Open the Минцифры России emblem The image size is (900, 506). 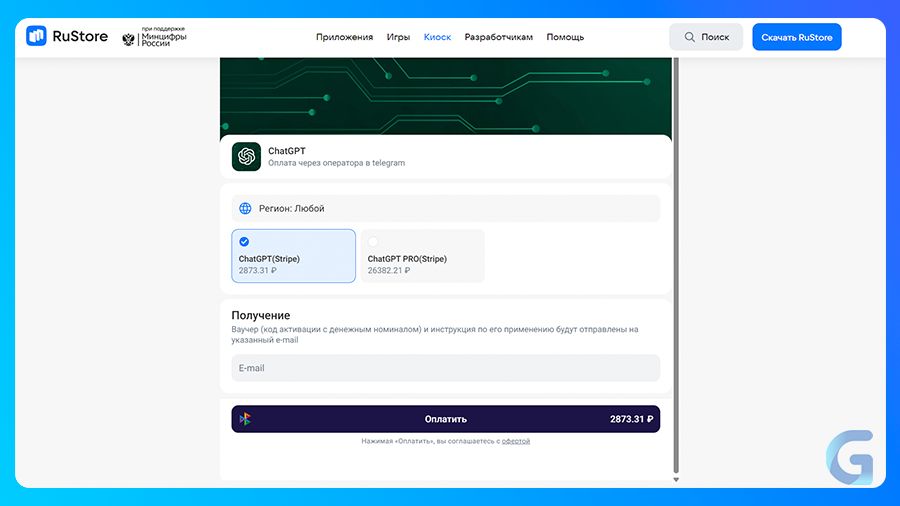click(x=129, y=39)
